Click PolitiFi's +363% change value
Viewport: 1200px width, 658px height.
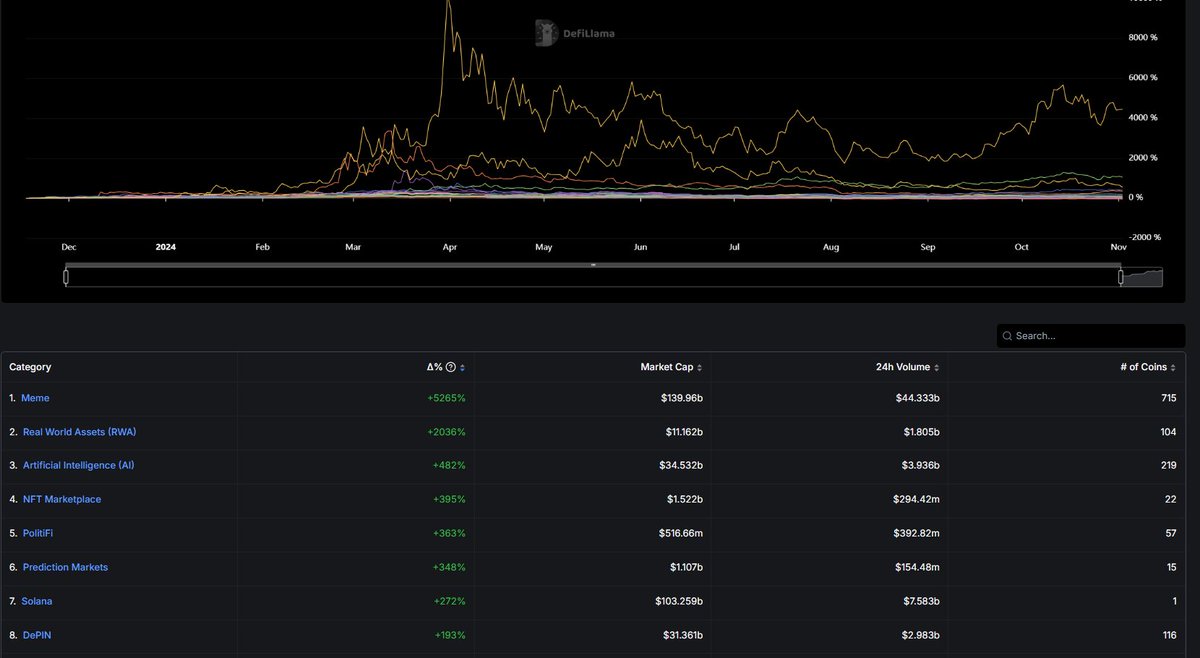(449, 533)
